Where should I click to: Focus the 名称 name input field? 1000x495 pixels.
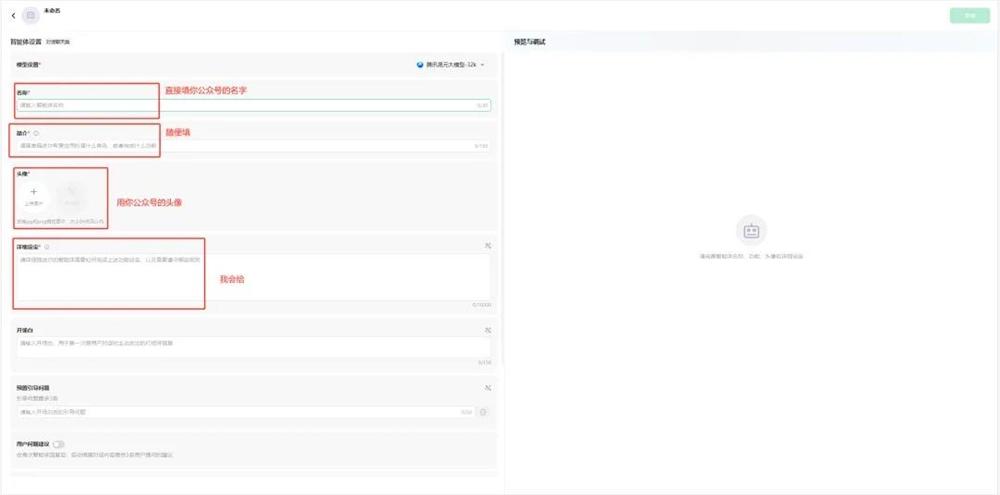click(254, 105)
